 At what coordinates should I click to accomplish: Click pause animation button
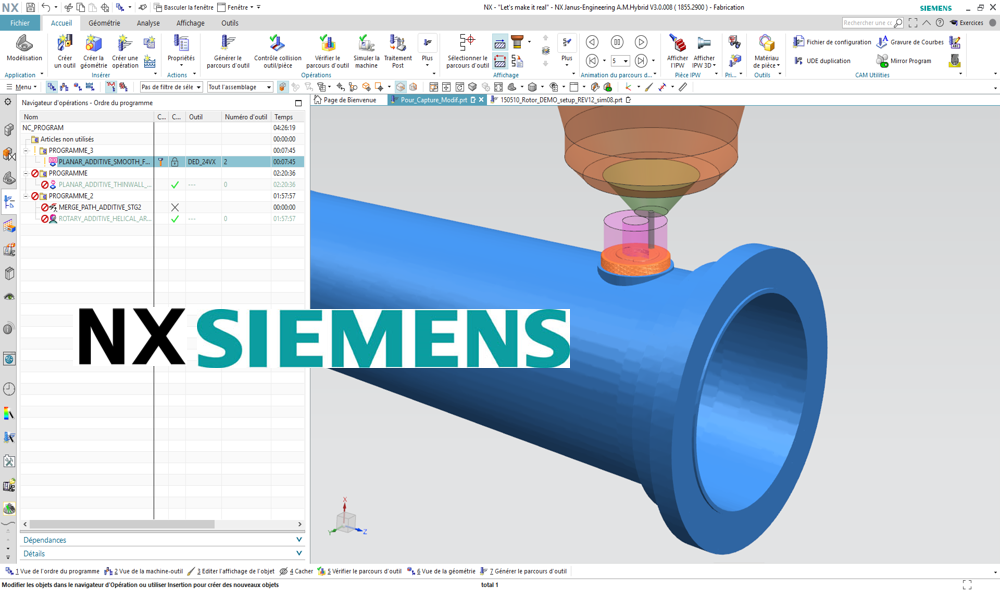click(x=617, y=42)
